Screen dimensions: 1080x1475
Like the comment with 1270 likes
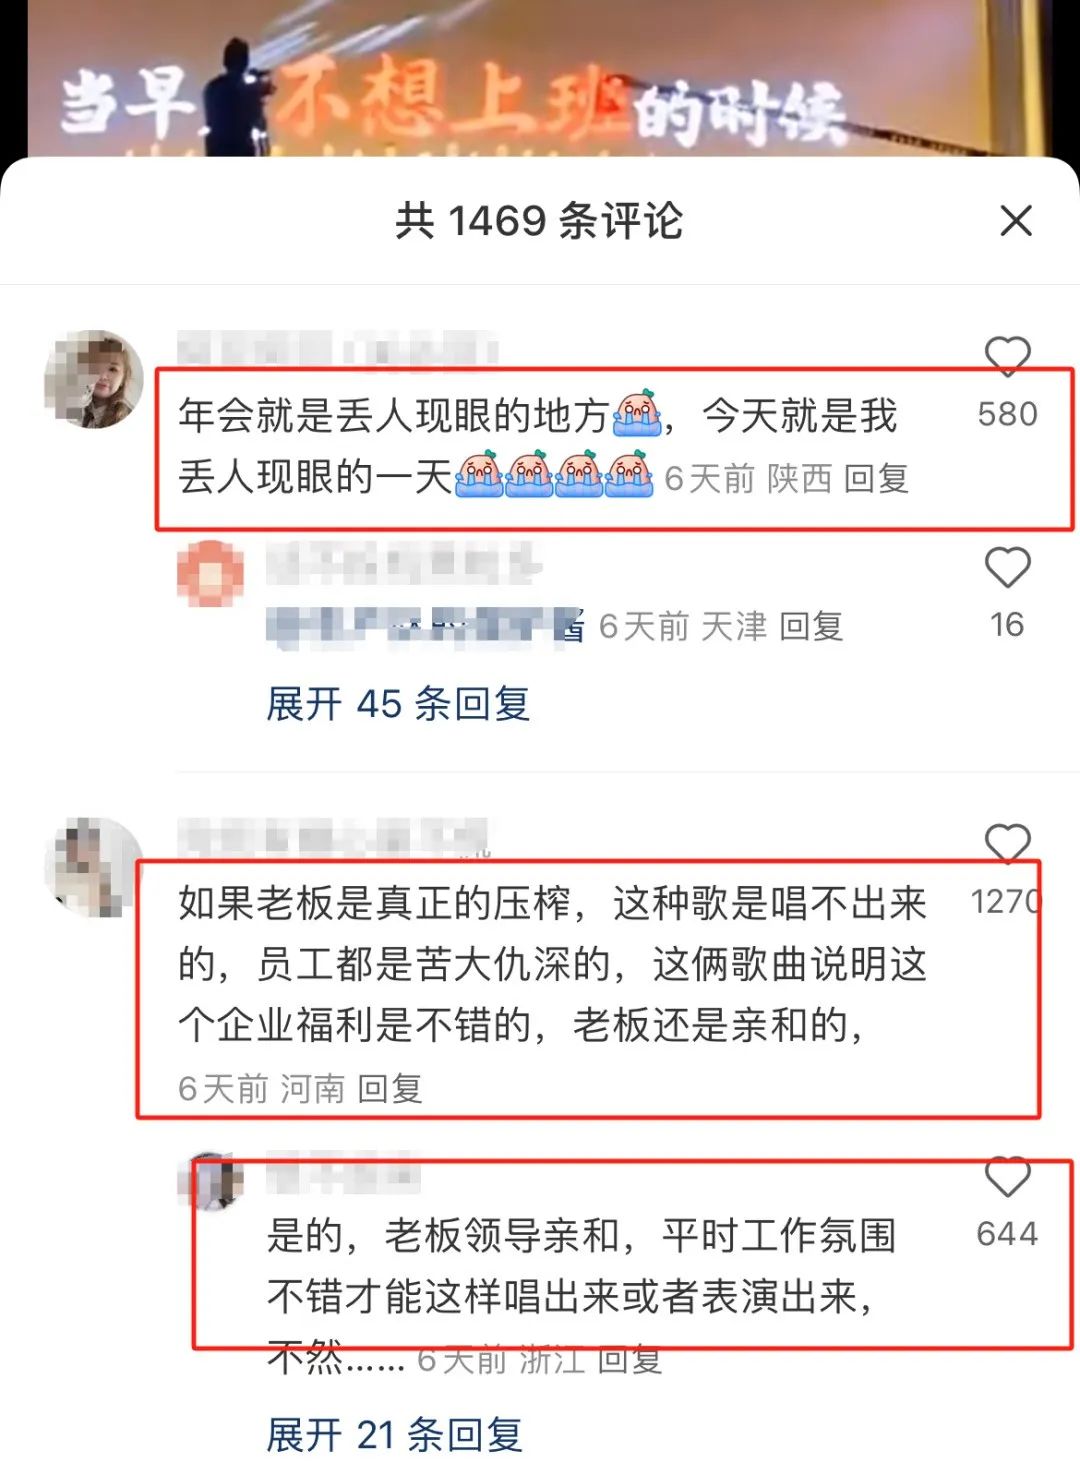(1007, 843)
